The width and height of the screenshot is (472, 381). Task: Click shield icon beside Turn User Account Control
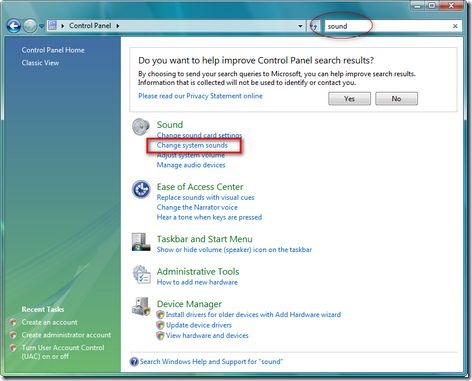pos(13,348)
